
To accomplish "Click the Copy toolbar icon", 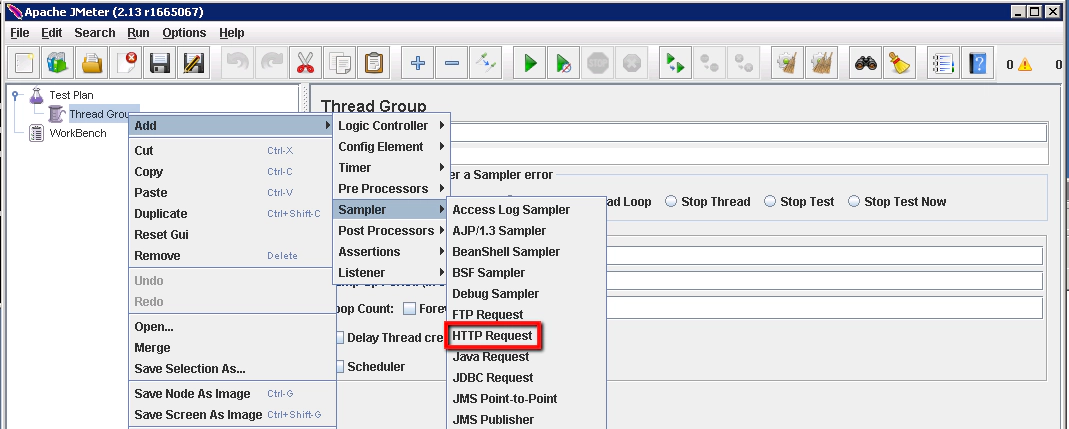I will [x=339, y=63].
